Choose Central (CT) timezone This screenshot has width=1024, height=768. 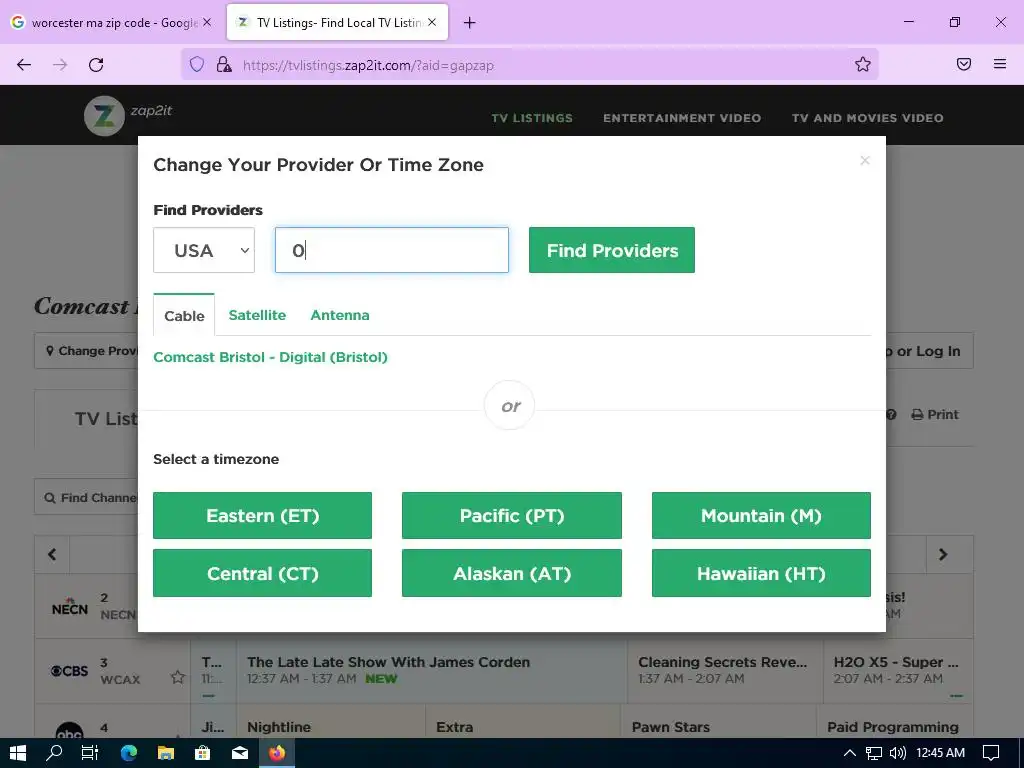pyautogui.click(x=263, y=573)
